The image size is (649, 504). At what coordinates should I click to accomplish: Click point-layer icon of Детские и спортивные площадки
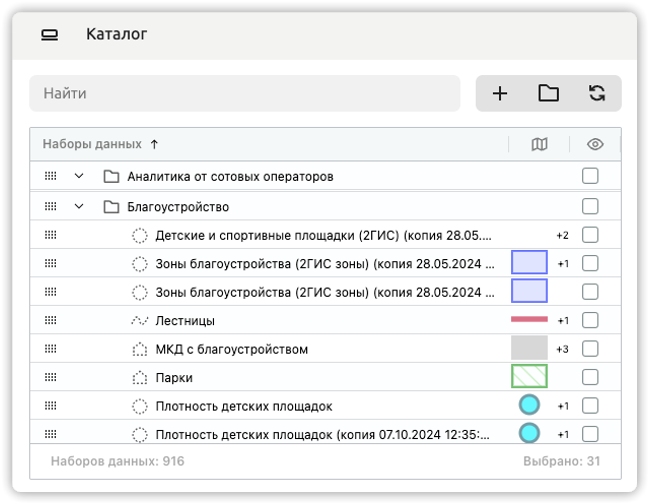140,235
